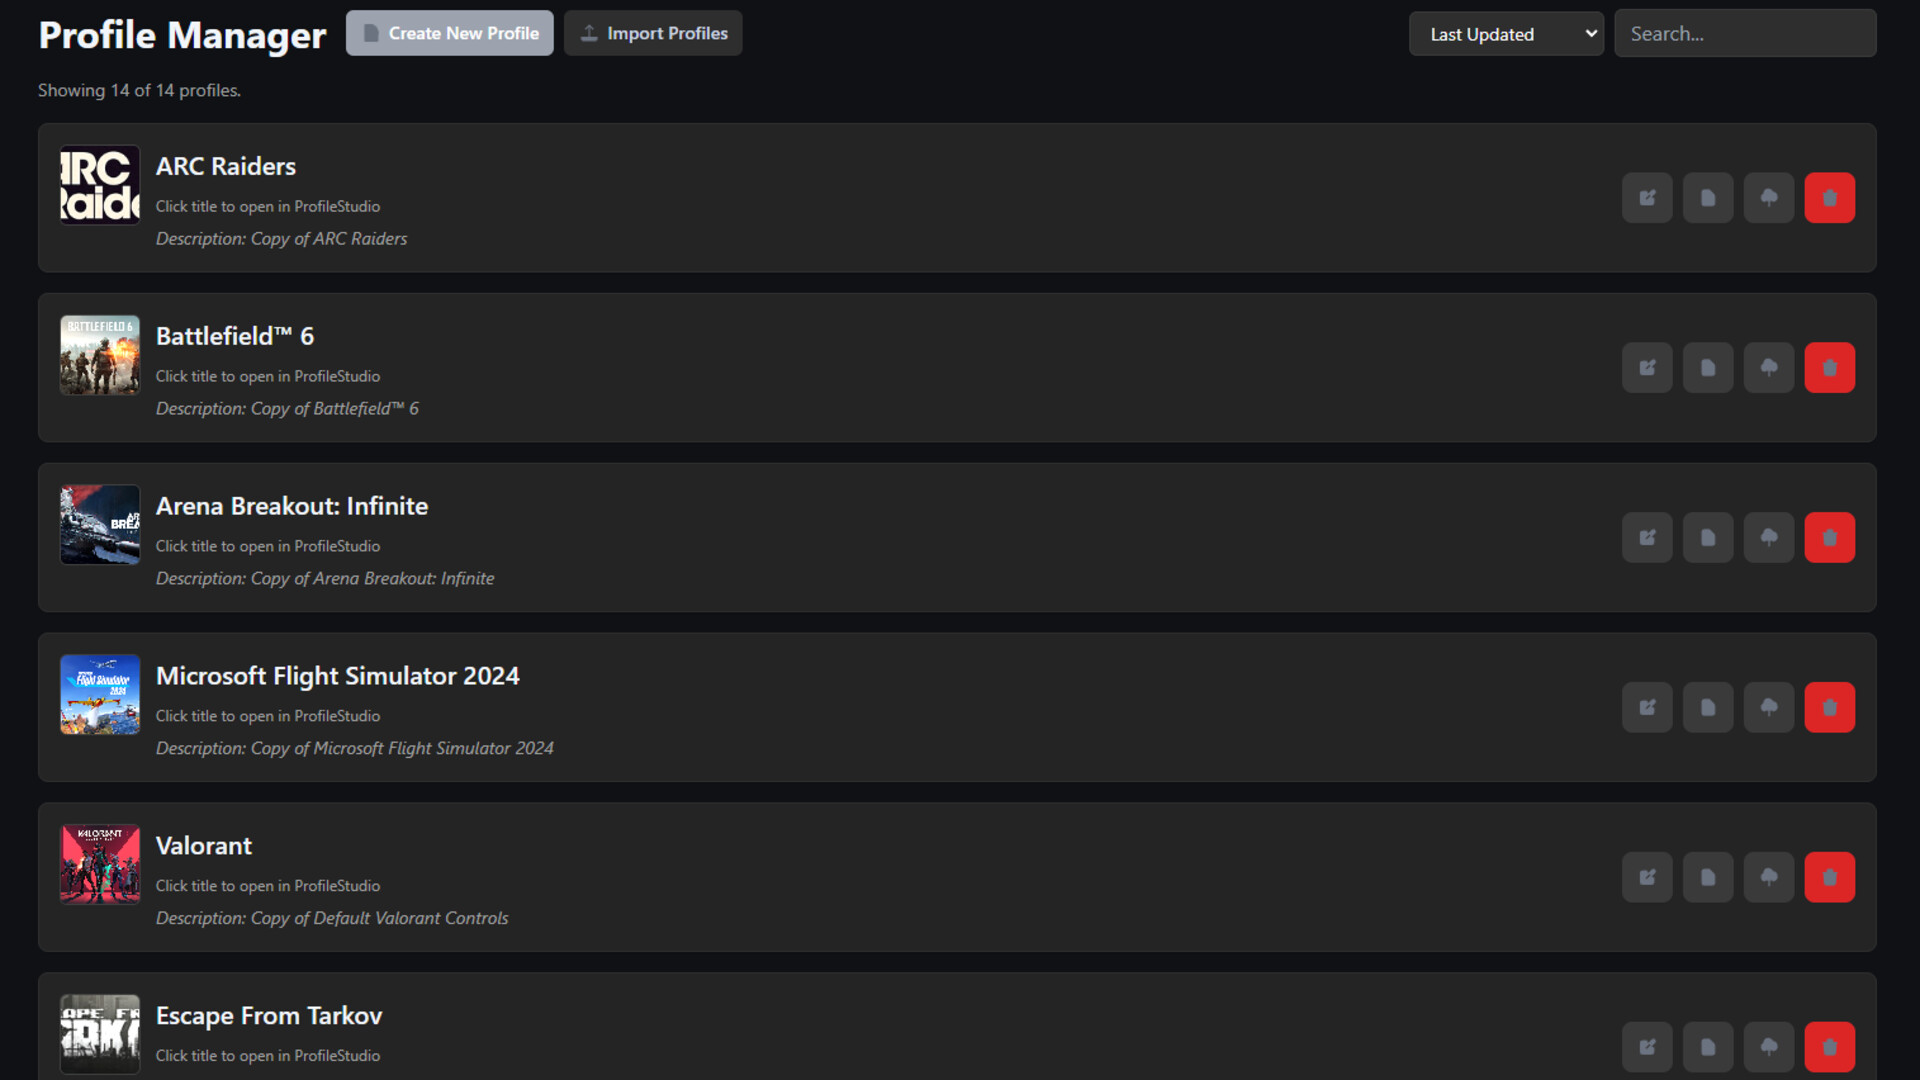Delete the Microsoft Flight Simulator 2024 profile
This screenshot has height=1080, width=1920.
pyautogui.click(x=1830, y=707)
